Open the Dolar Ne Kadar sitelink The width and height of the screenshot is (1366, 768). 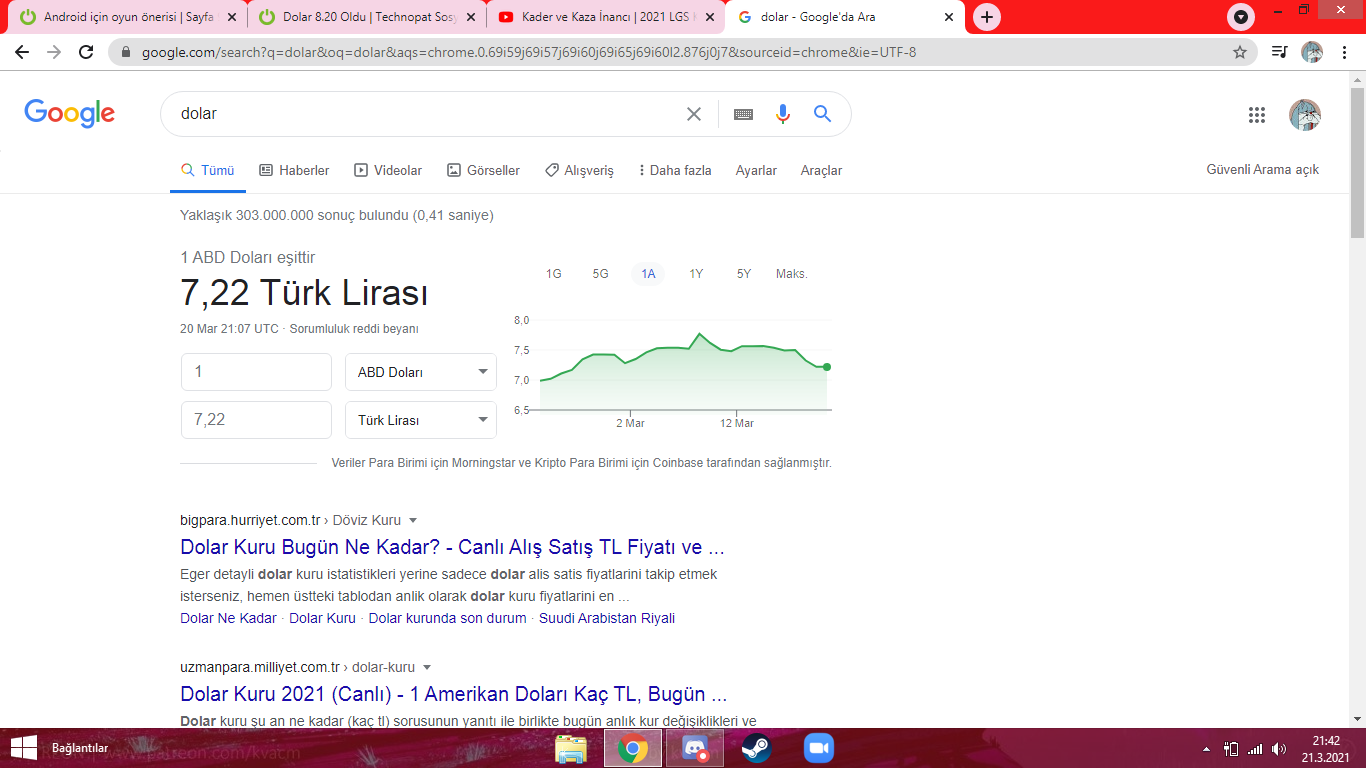[228, 618]
